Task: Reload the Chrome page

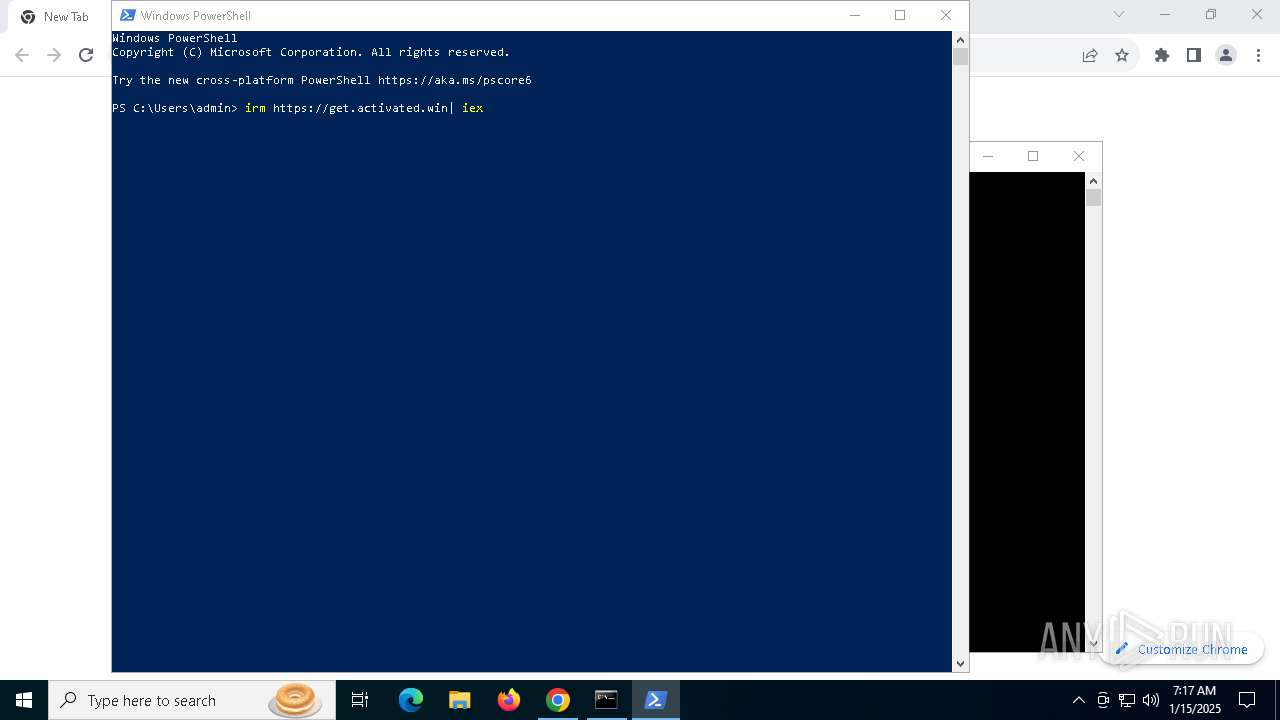Action: coord(86,55)
